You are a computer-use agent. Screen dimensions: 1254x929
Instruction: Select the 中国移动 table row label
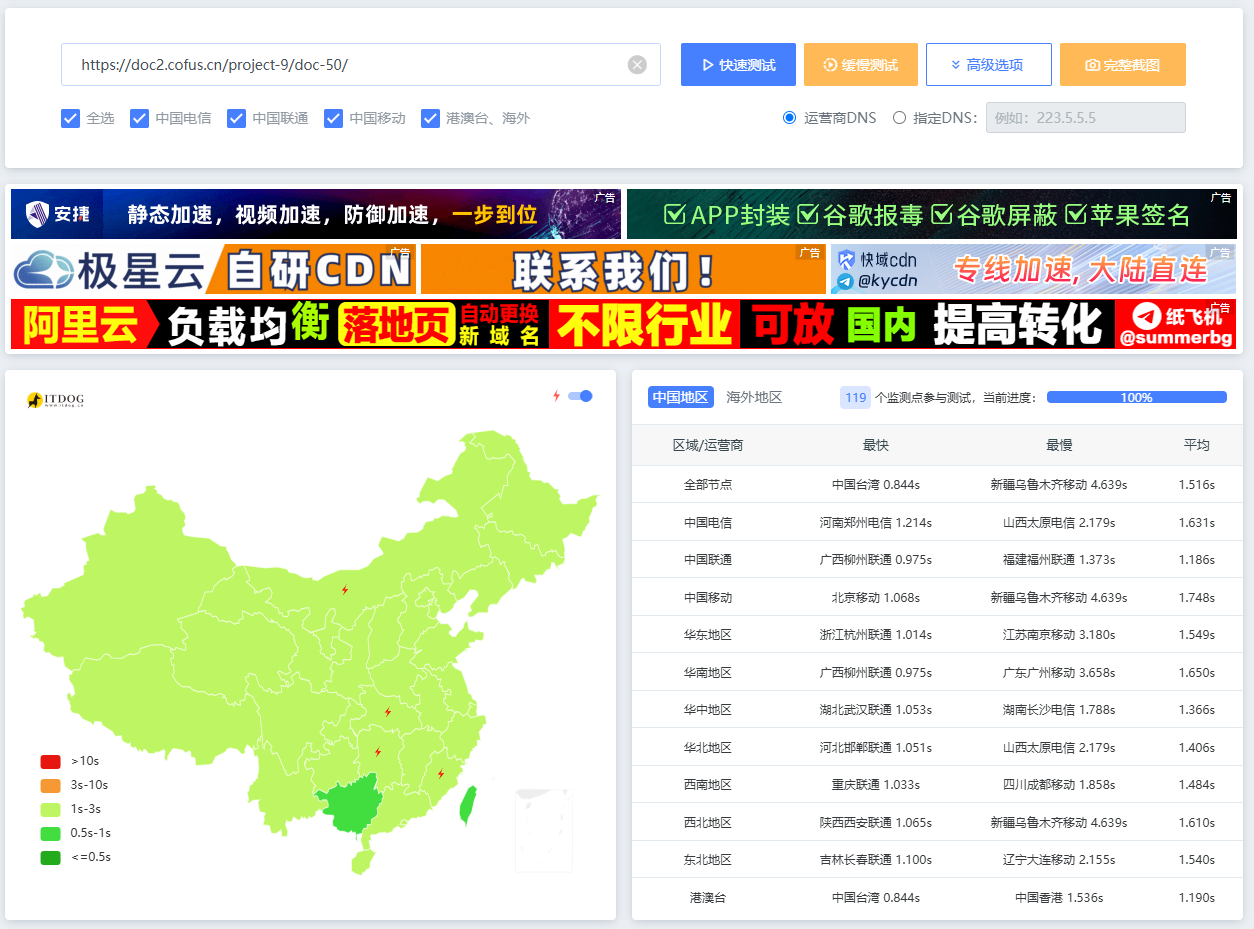point(708,597)
